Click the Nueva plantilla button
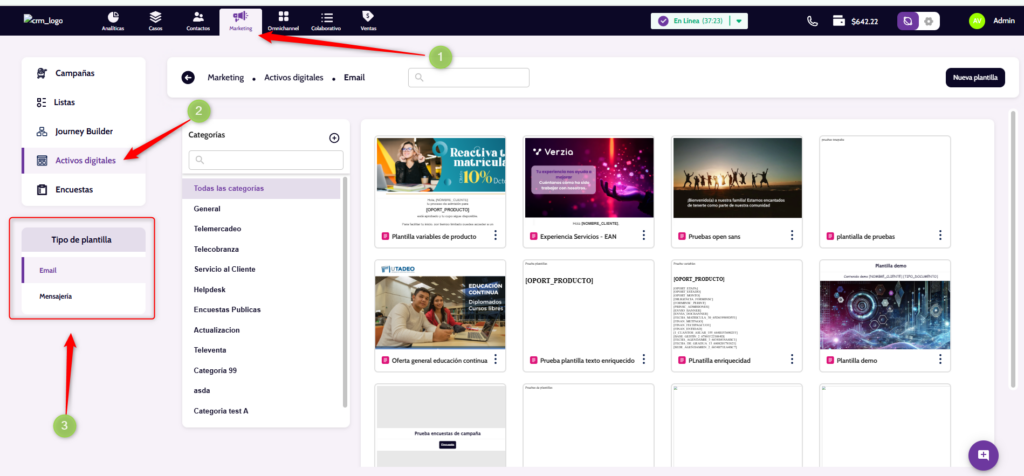Screen dimensions: 1024x476 coord(974,77)
